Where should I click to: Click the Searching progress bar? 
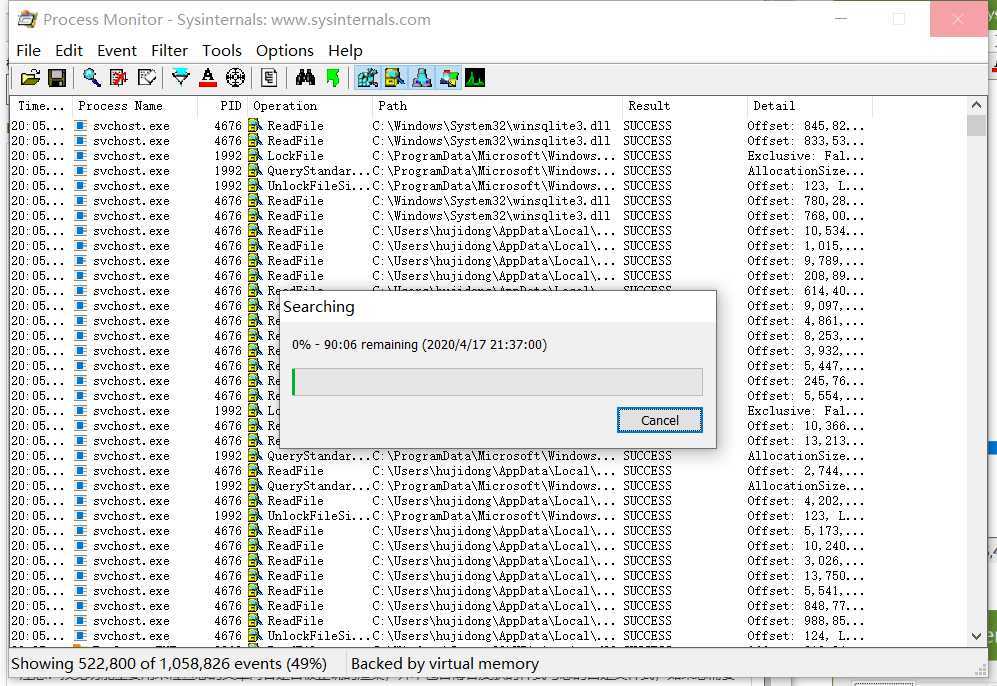click(x=497, y=381)
